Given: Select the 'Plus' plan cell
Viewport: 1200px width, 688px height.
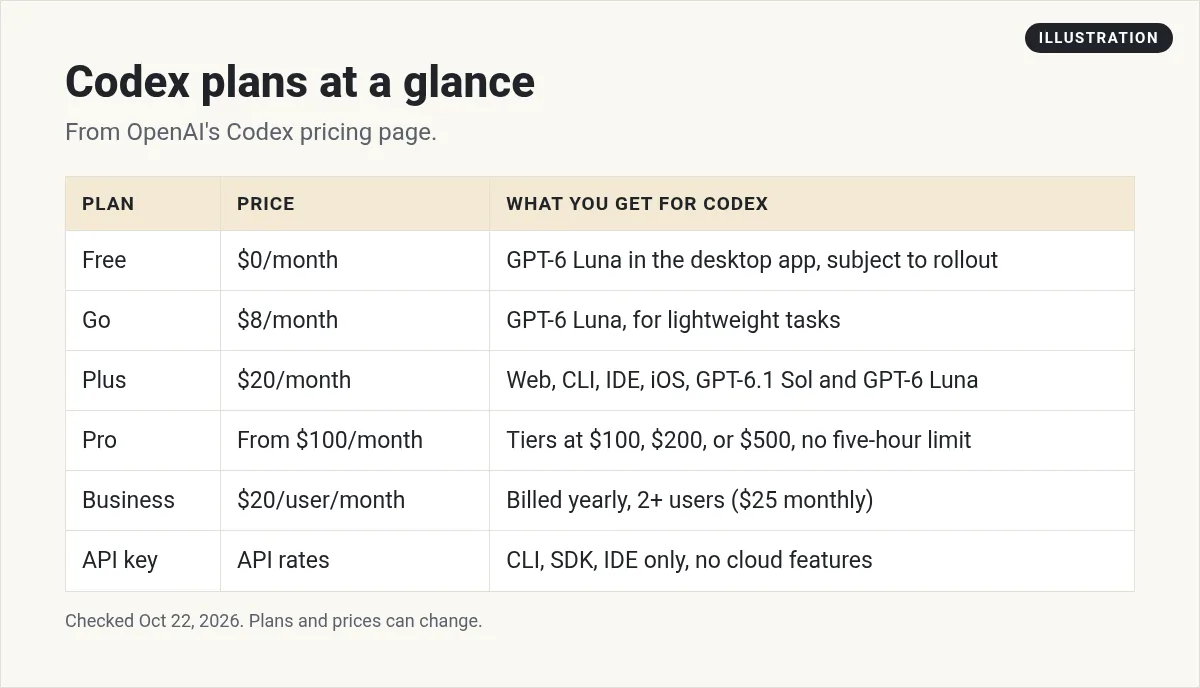Looking at the screenshot, I should [143, 380].
